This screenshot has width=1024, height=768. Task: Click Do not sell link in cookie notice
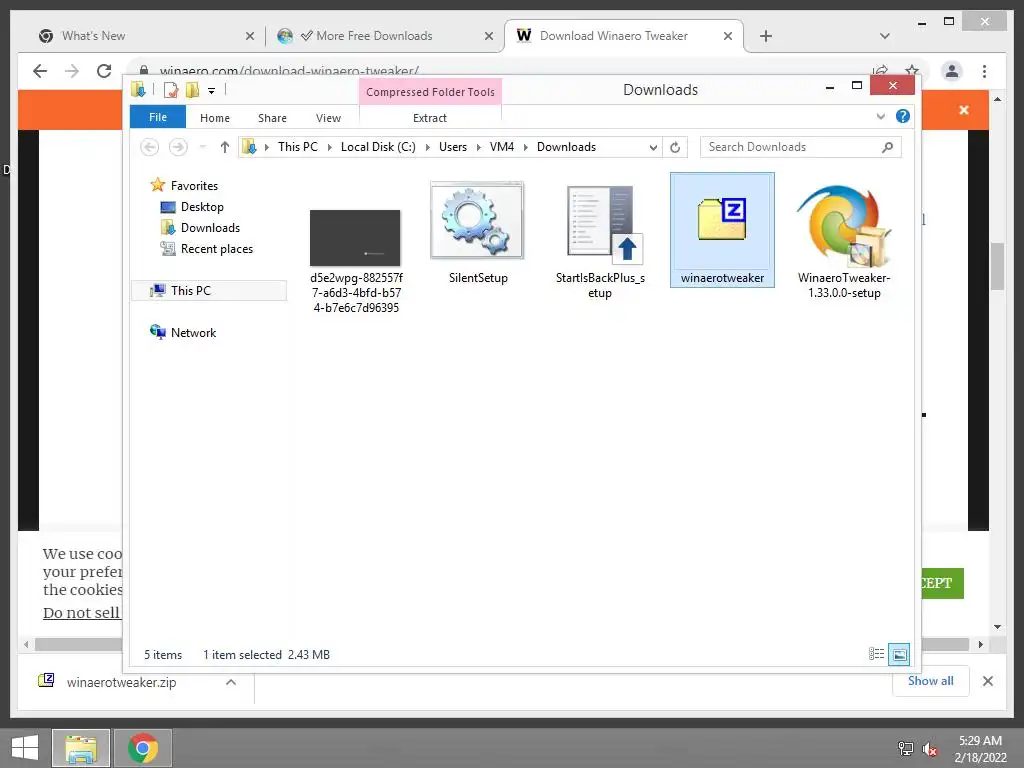[x=82, y=613]
